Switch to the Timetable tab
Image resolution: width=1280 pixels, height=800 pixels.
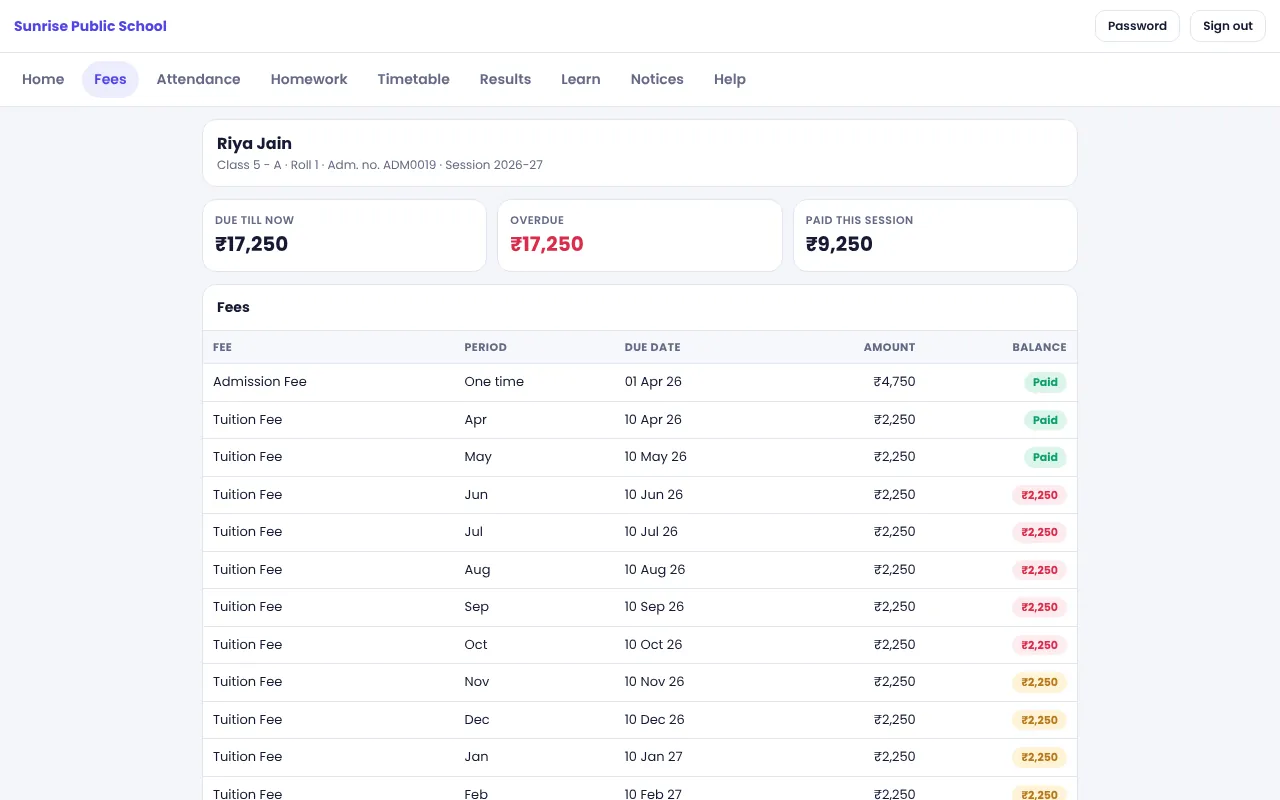[413, 79]
